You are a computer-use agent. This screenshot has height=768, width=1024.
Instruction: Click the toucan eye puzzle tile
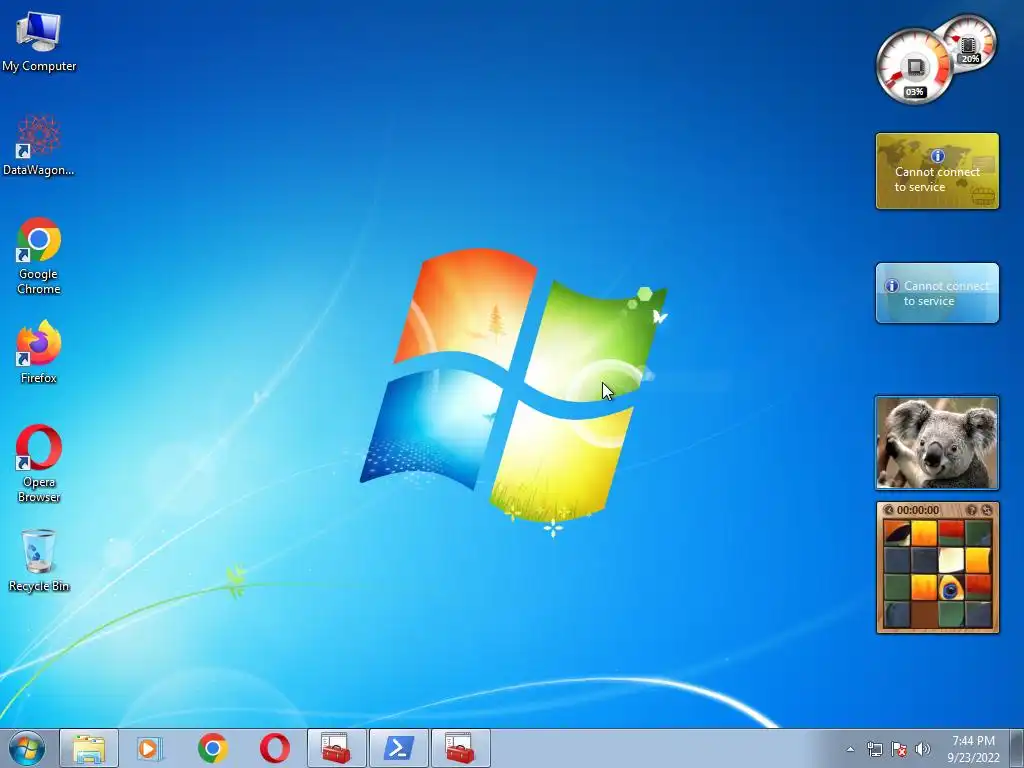click(x=951, y=588)
